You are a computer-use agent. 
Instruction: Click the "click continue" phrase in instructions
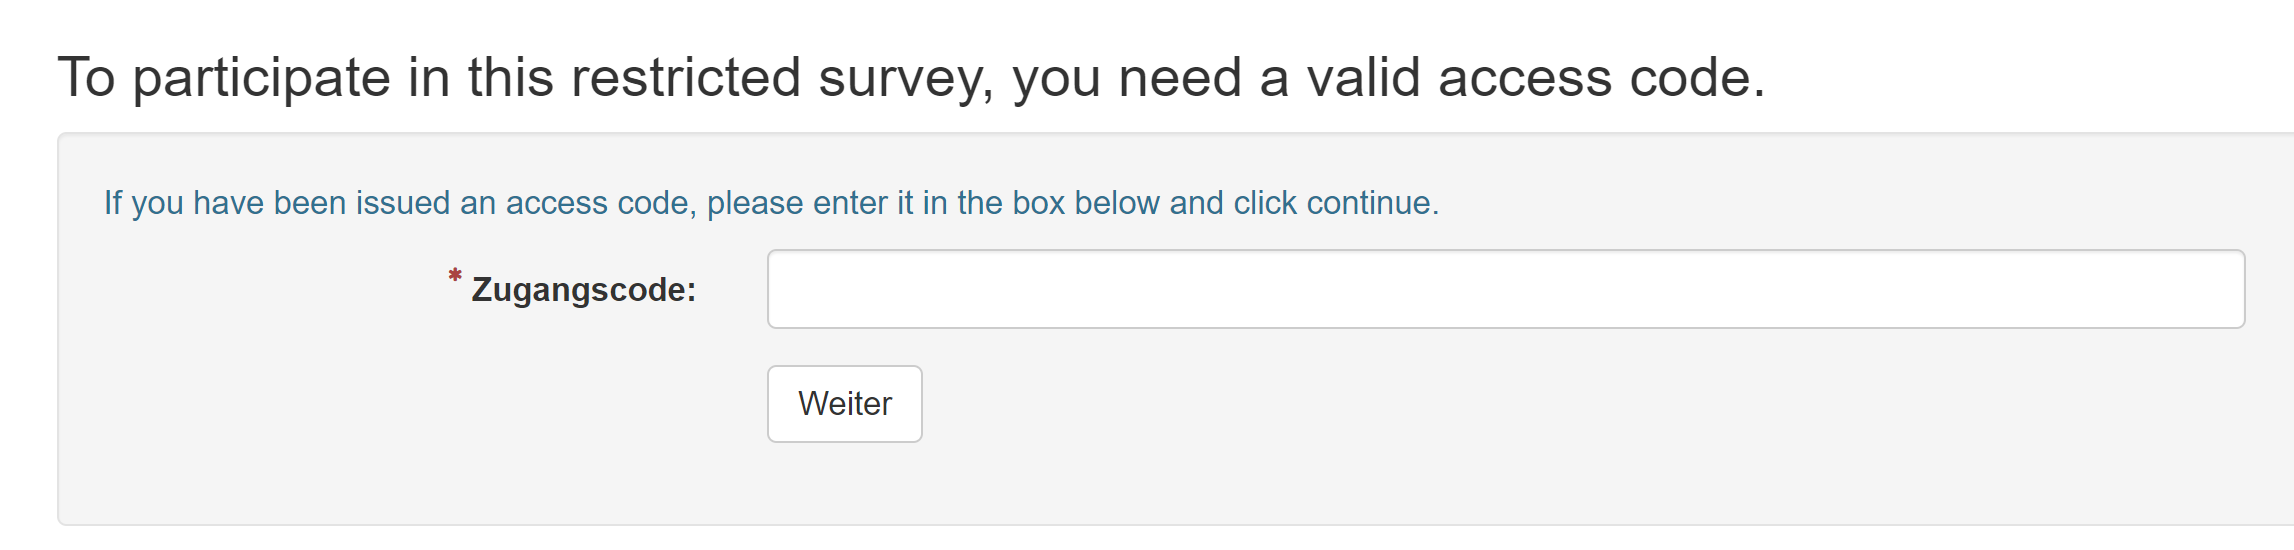[x=1335, y=203]
